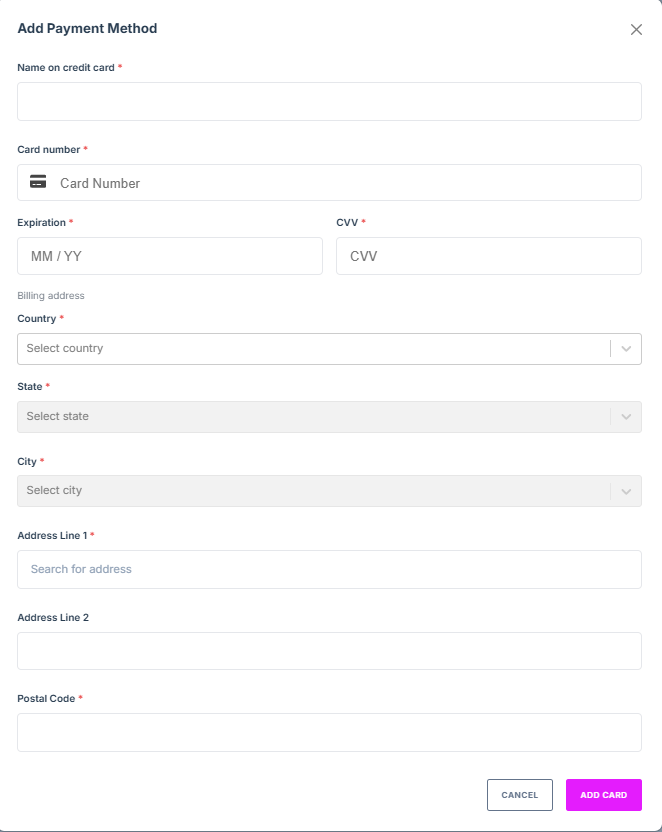Click the Add Payment Method title

87,29
